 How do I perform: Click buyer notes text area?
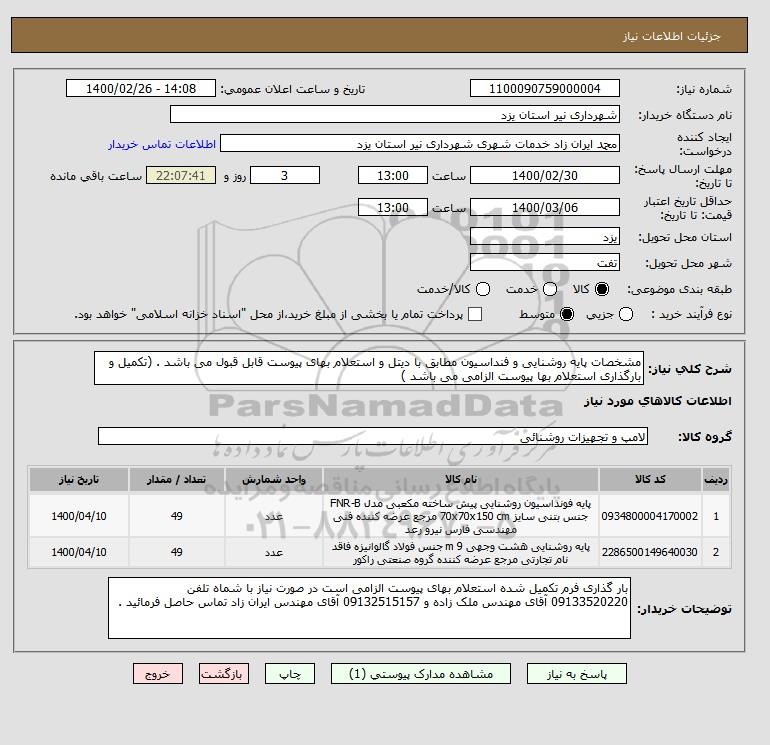pos(369,608)
